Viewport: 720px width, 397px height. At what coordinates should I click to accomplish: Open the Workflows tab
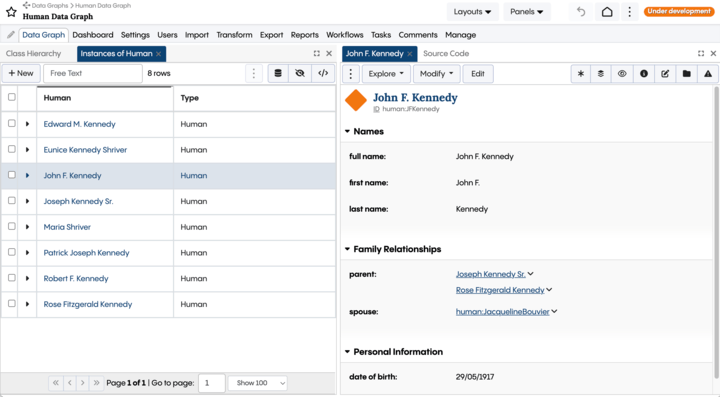point(344,35)
